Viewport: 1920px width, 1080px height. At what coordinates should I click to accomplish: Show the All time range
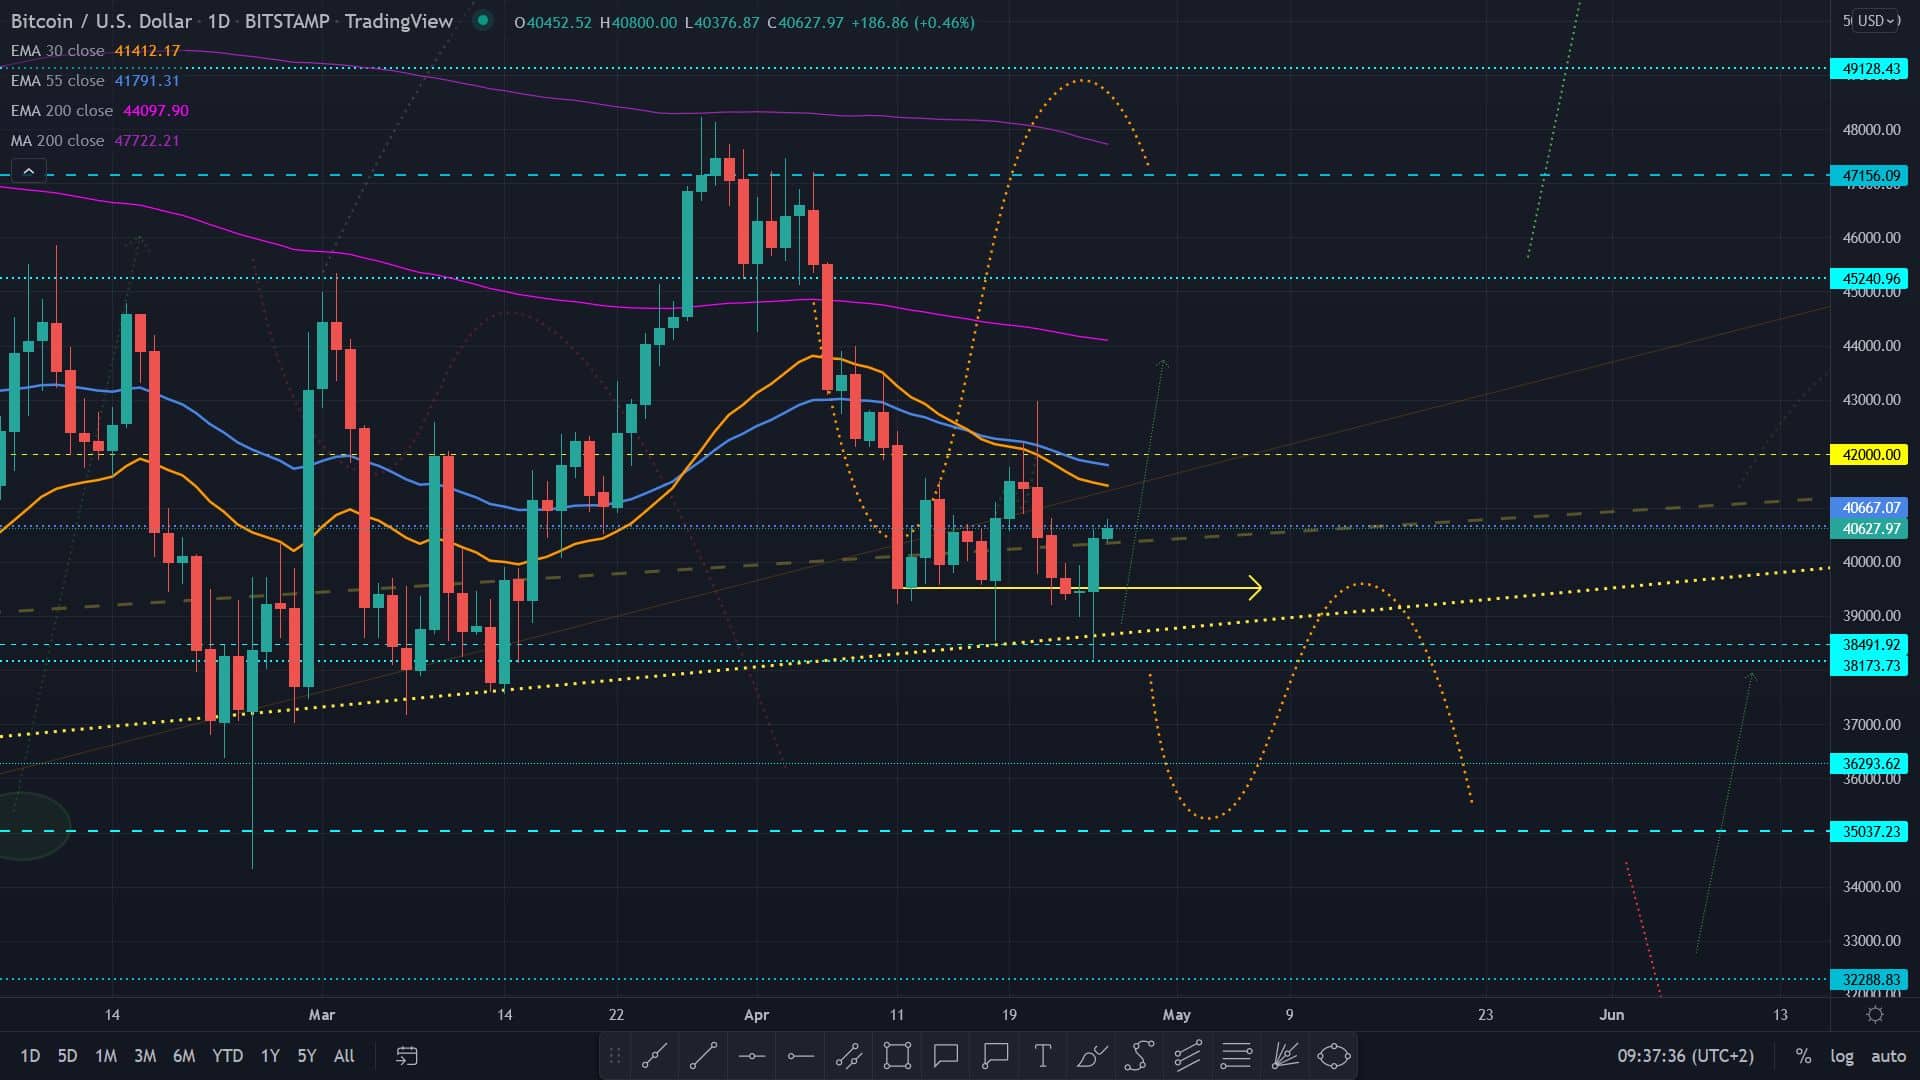(344, 1056)
